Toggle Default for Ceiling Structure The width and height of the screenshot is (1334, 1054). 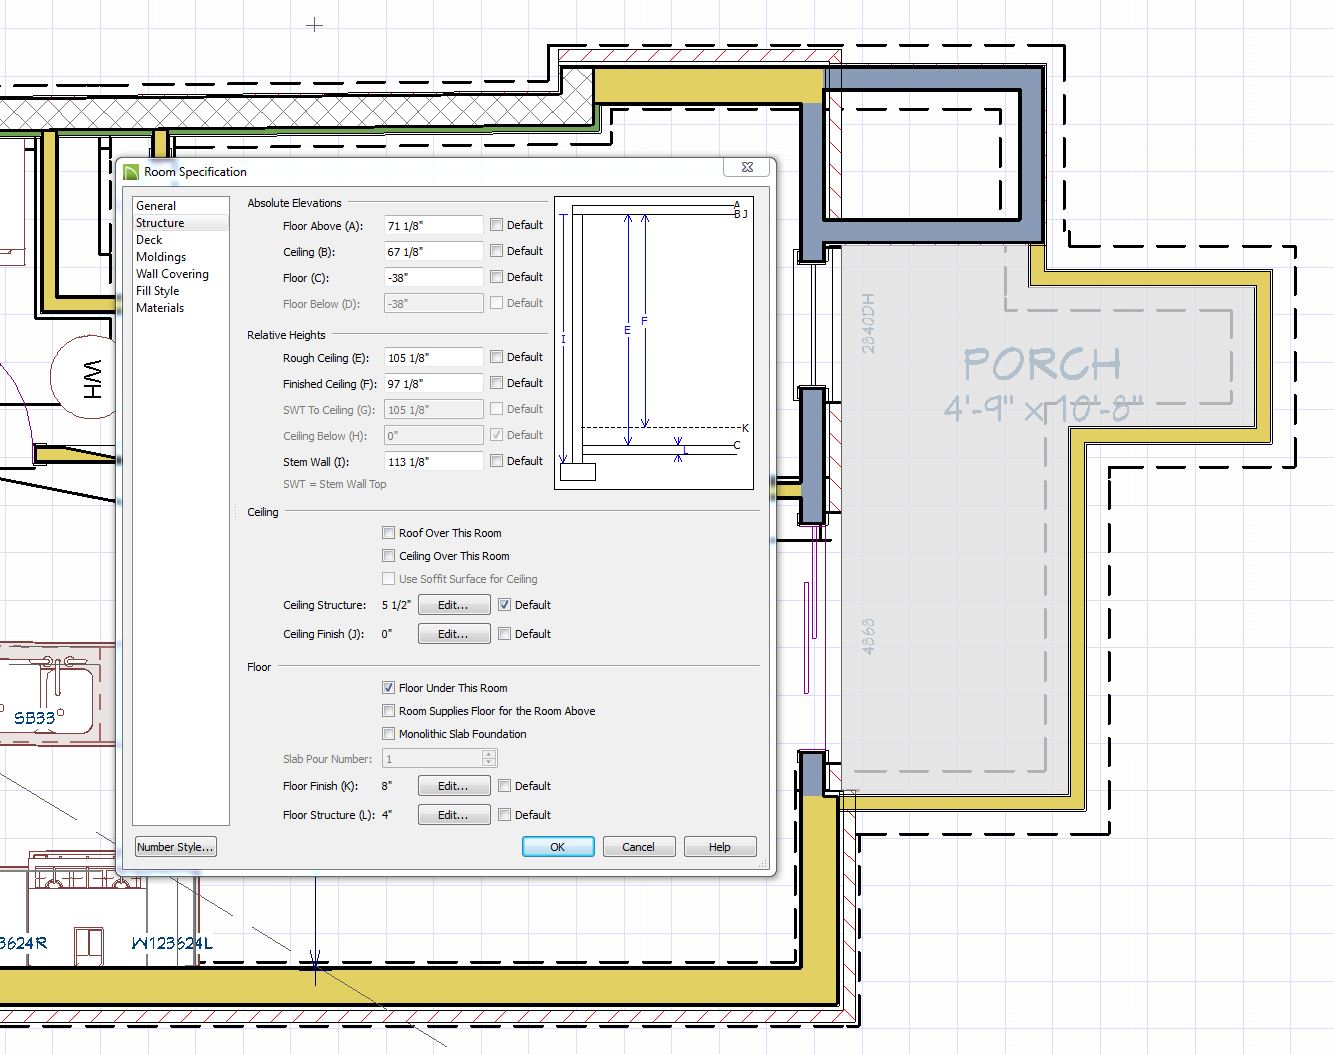click(x=505, y=605)
